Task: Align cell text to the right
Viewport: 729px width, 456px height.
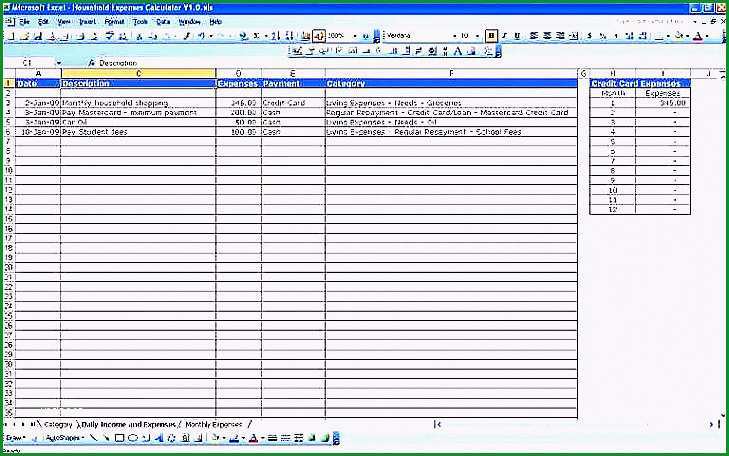Action: 560,36
